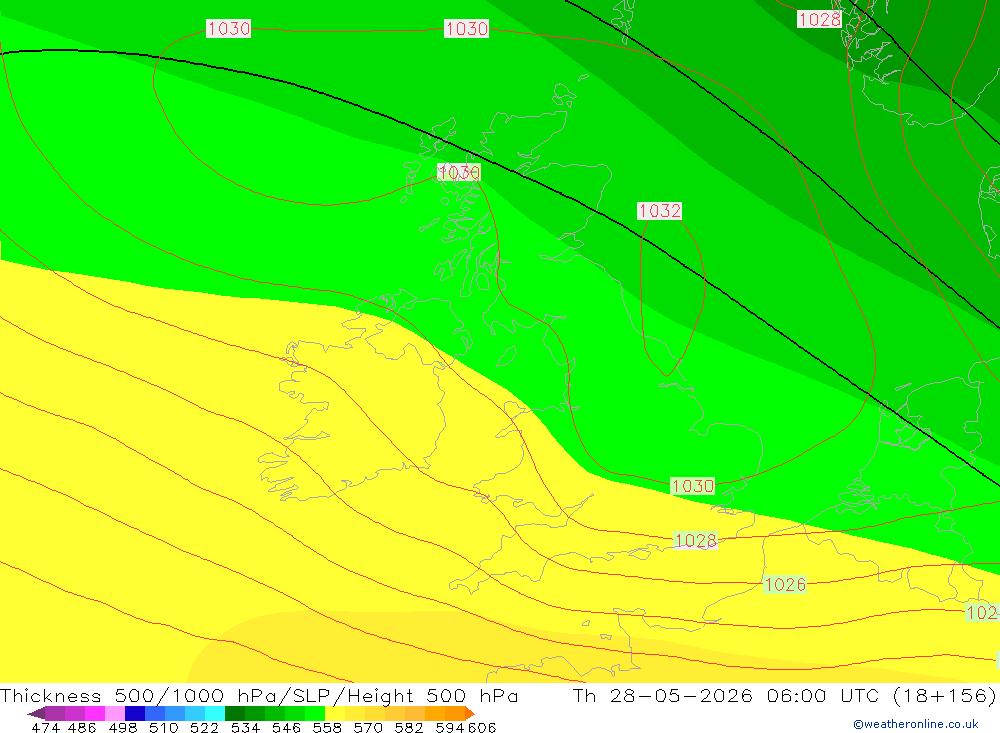Click the legend value 546
This screenshot has width=1000, height=733.
point(286,728)
